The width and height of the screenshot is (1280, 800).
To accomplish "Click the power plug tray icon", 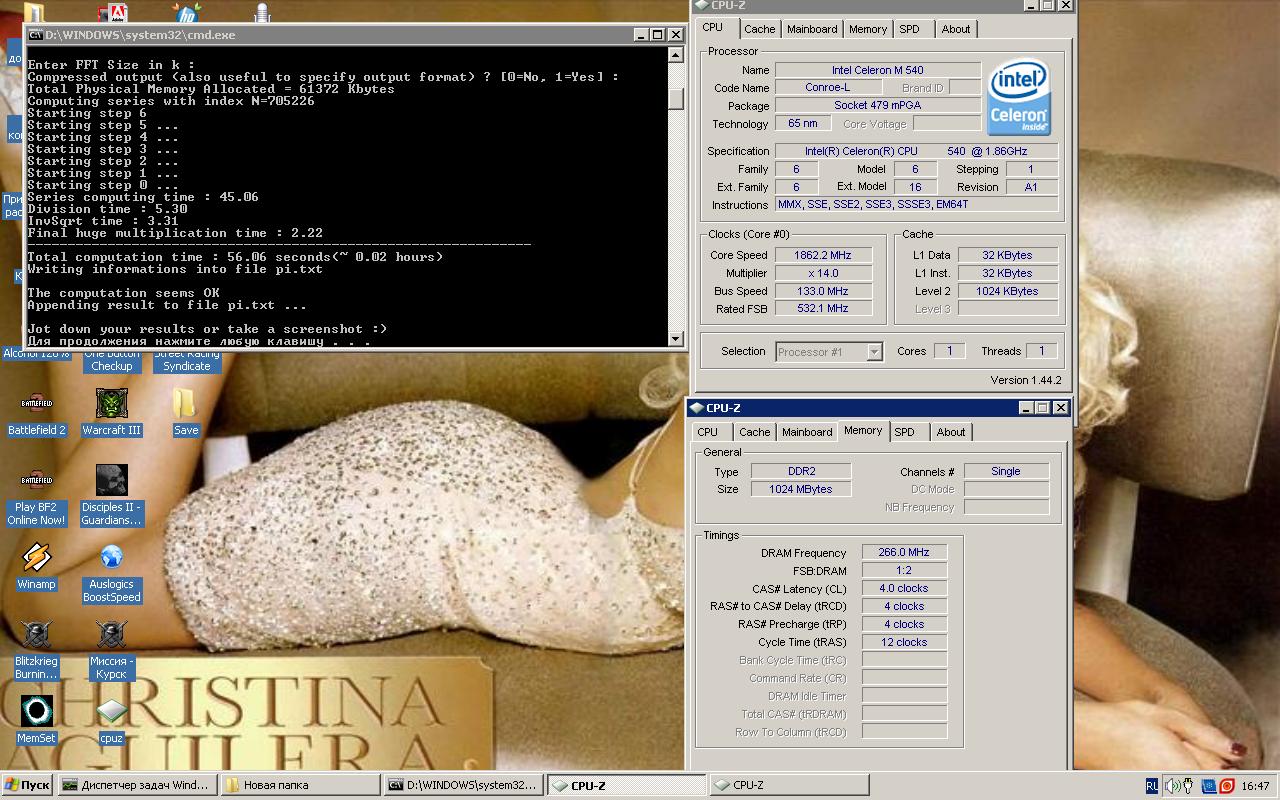I will click(1190, 786).
